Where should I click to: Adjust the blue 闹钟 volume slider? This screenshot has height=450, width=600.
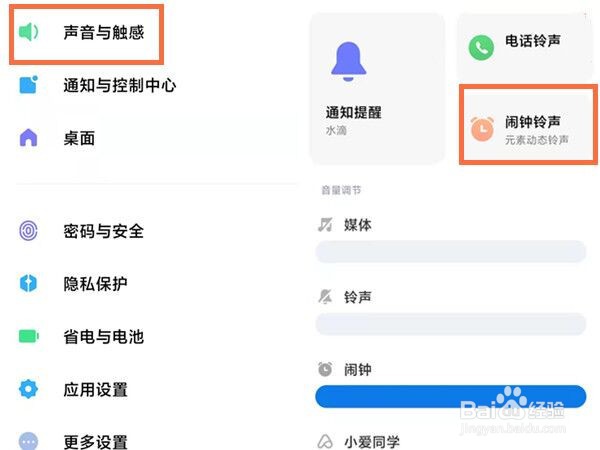point(451,396)
